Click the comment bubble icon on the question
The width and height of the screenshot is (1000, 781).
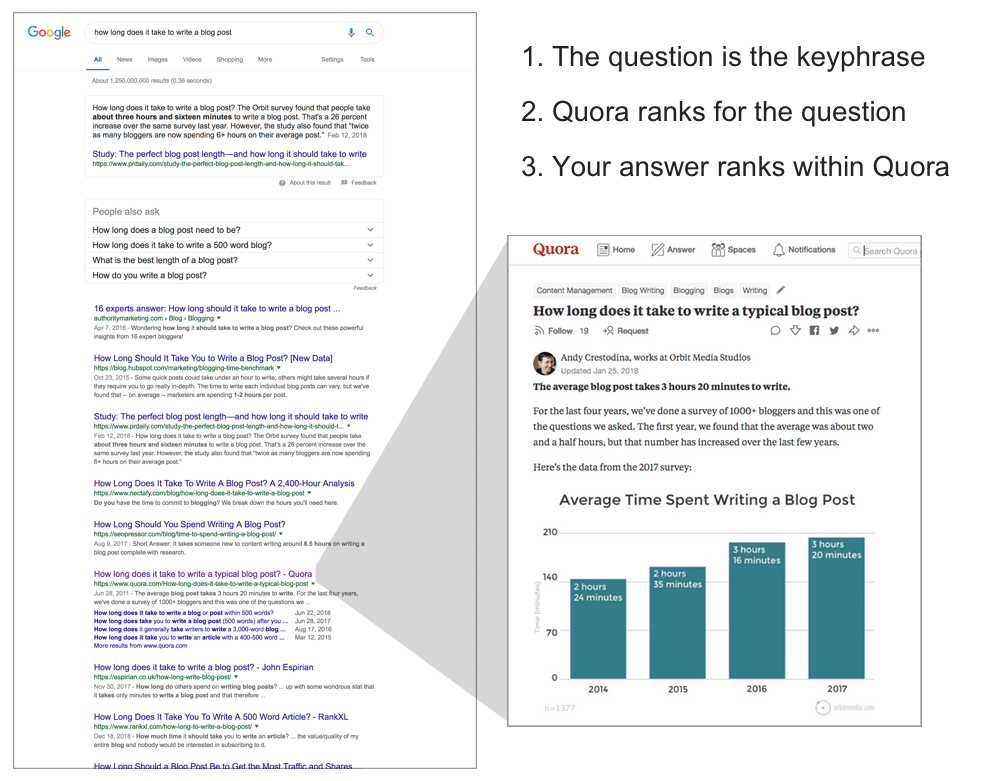776,330
